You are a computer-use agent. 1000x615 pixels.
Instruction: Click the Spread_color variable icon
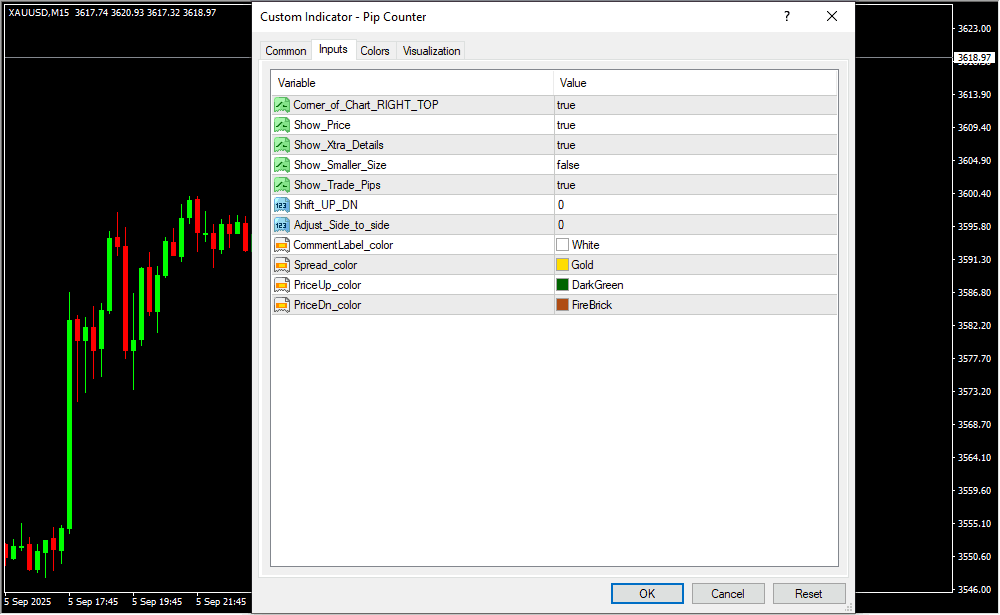click(281, 265)
